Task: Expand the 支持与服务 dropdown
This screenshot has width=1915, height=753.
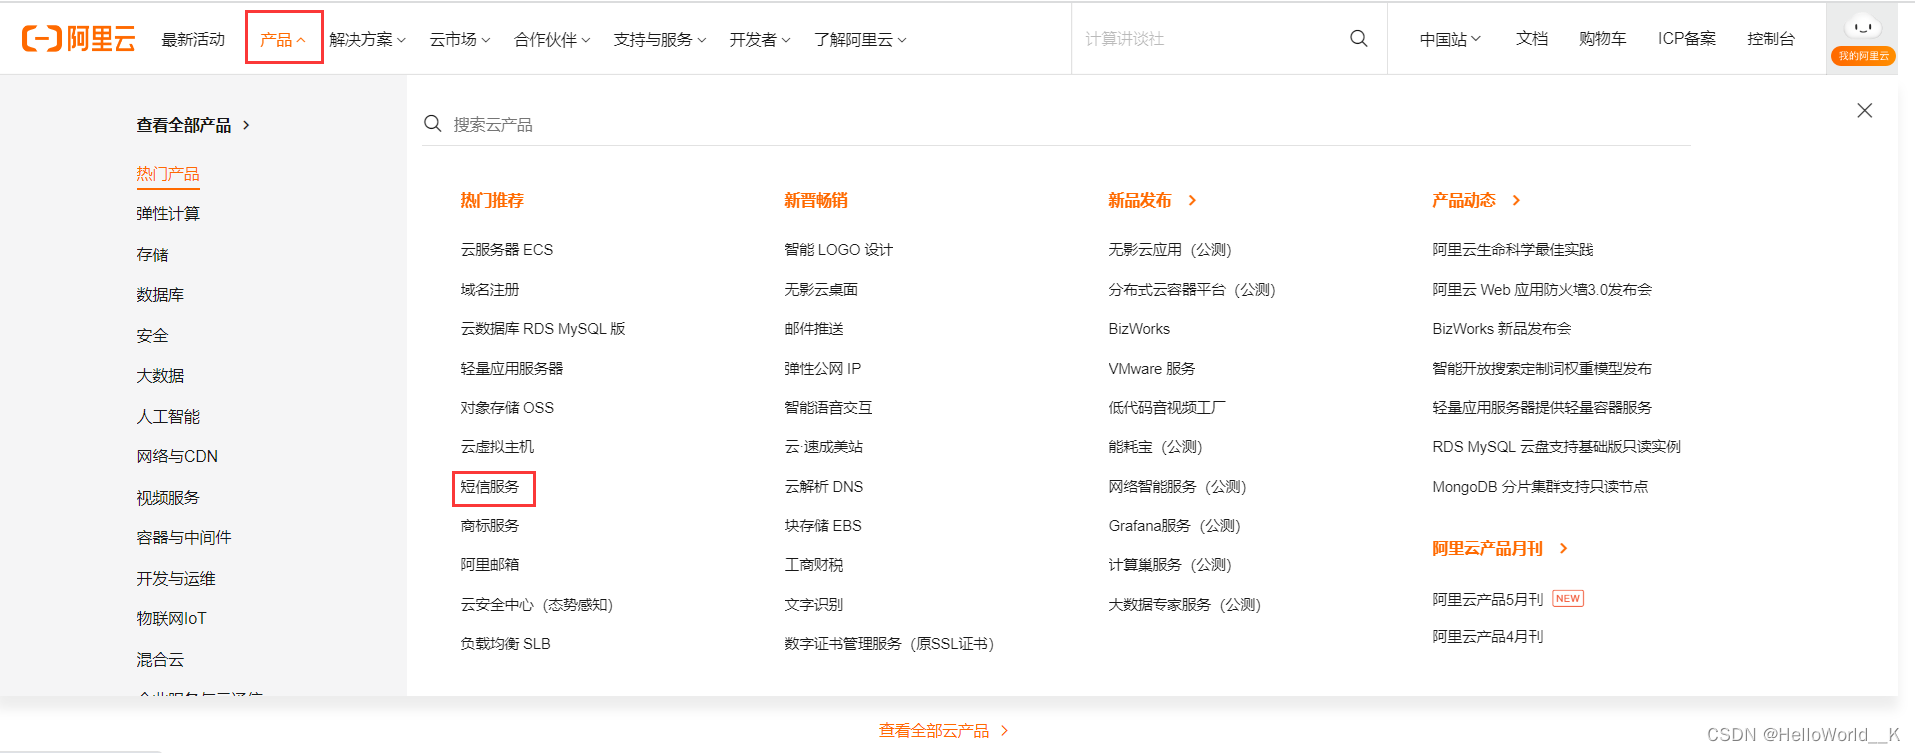Action: pyautogui.click(x=660, y=39)
